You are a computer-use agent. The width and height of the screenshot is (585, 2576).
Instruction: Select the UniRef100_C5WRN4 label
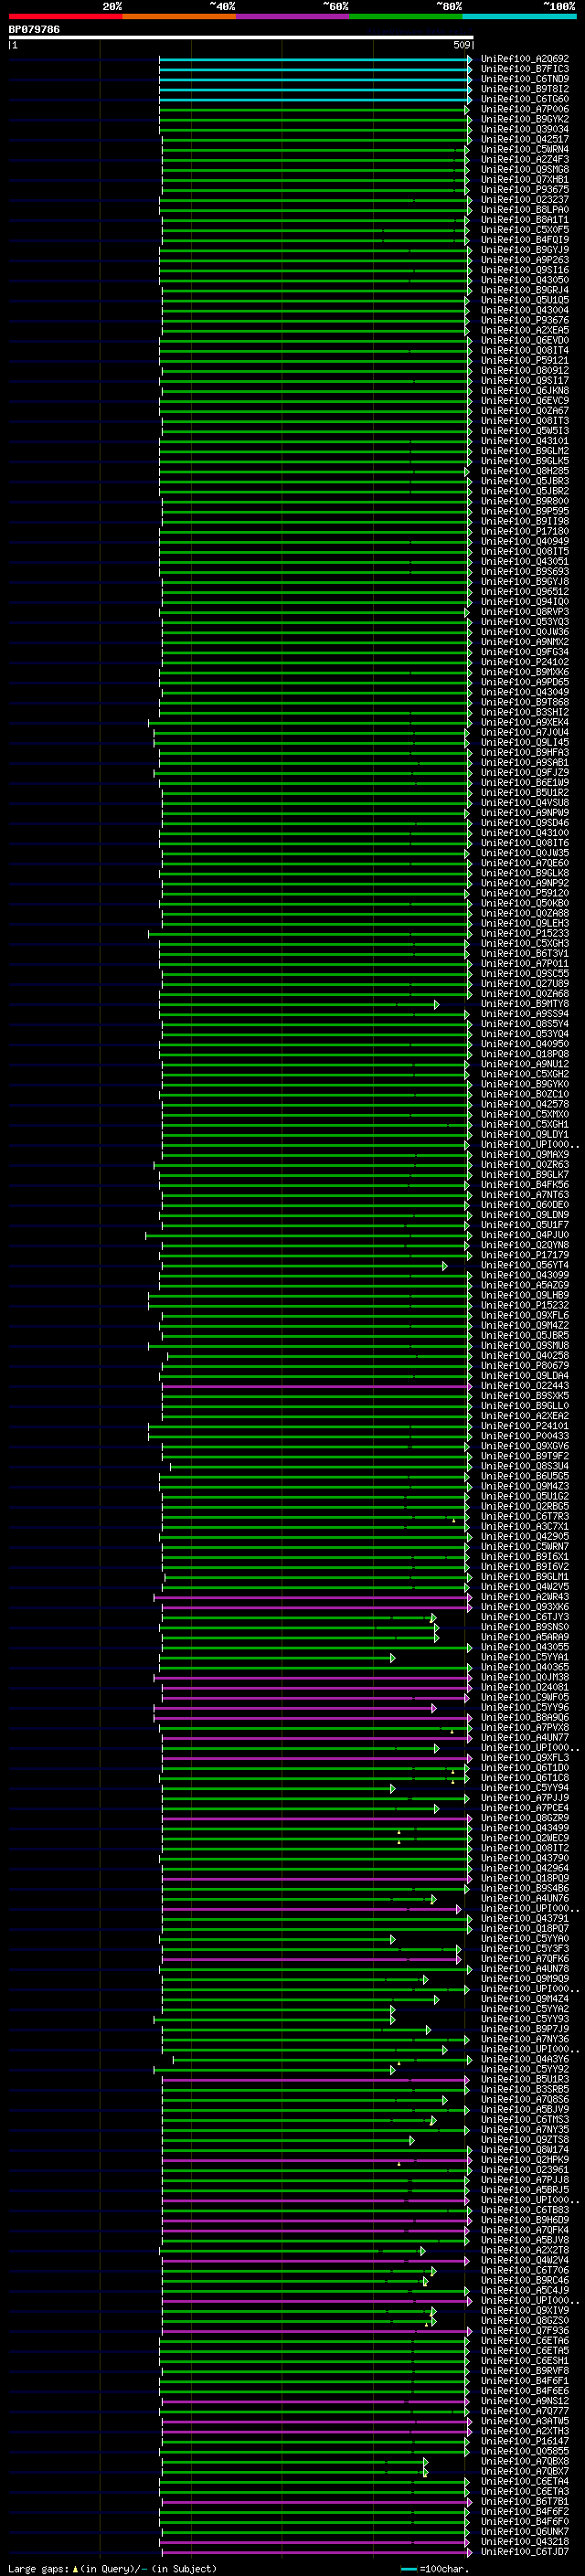pos(525,149)
